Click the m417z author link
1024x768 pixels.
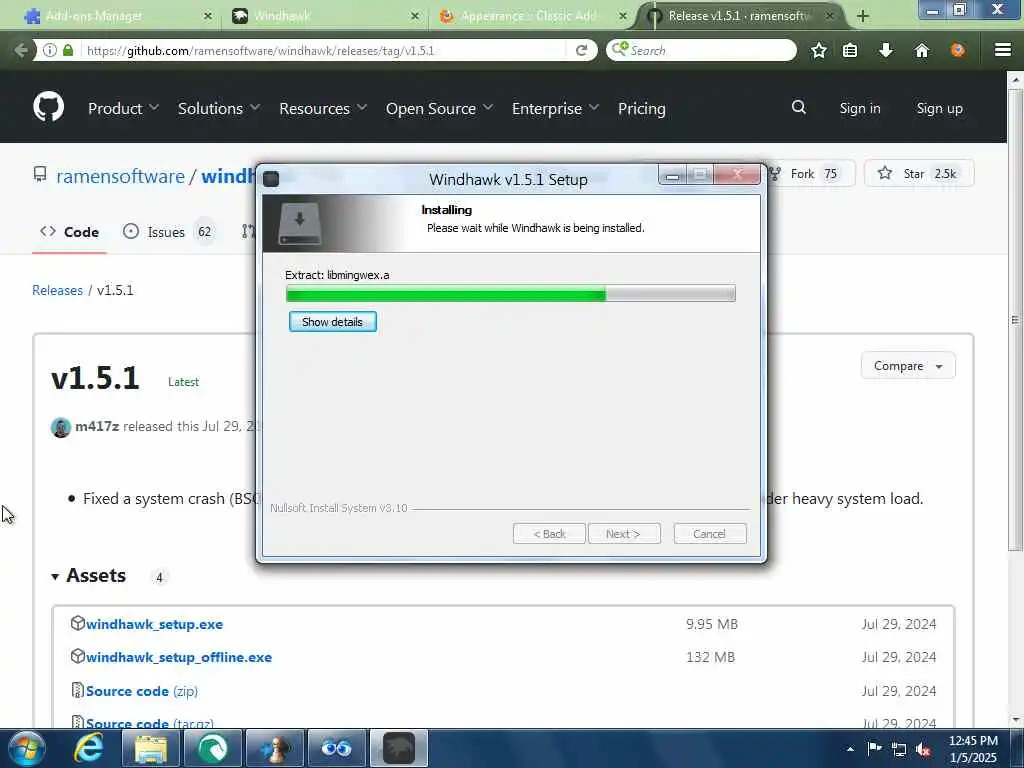click(x=97, y=426)
